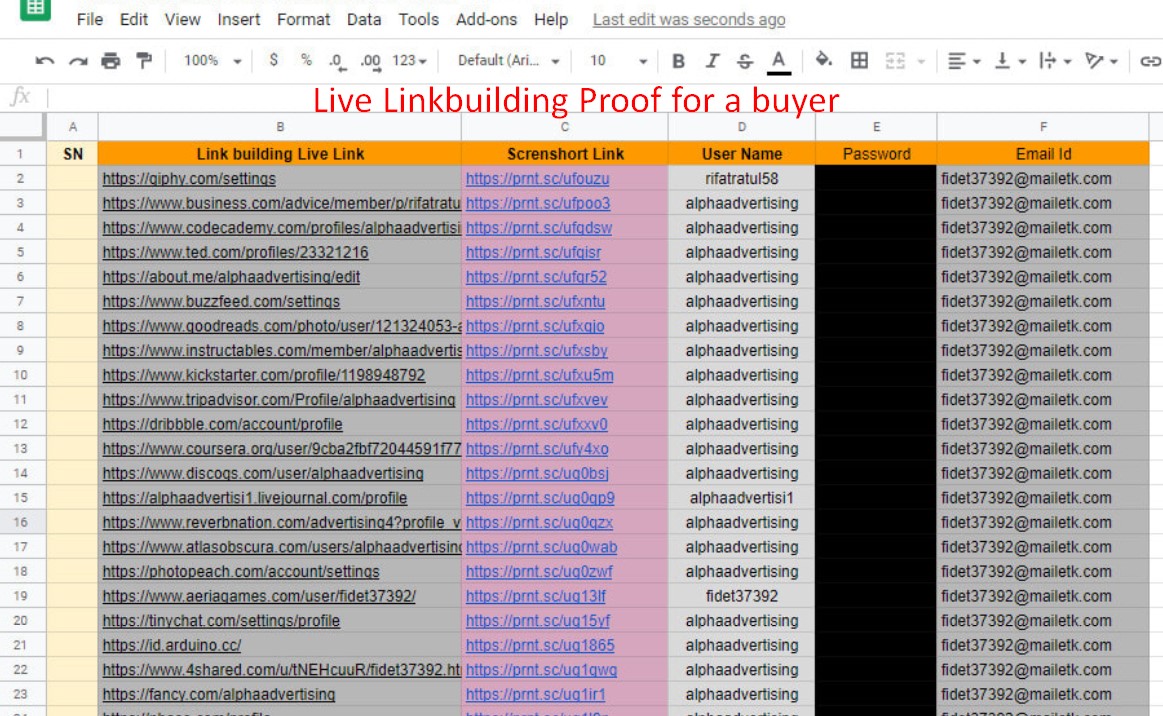The width and height of the screenshot is (1163, 716).
Task: Open the Insert menu
Action: pos(238,19)
